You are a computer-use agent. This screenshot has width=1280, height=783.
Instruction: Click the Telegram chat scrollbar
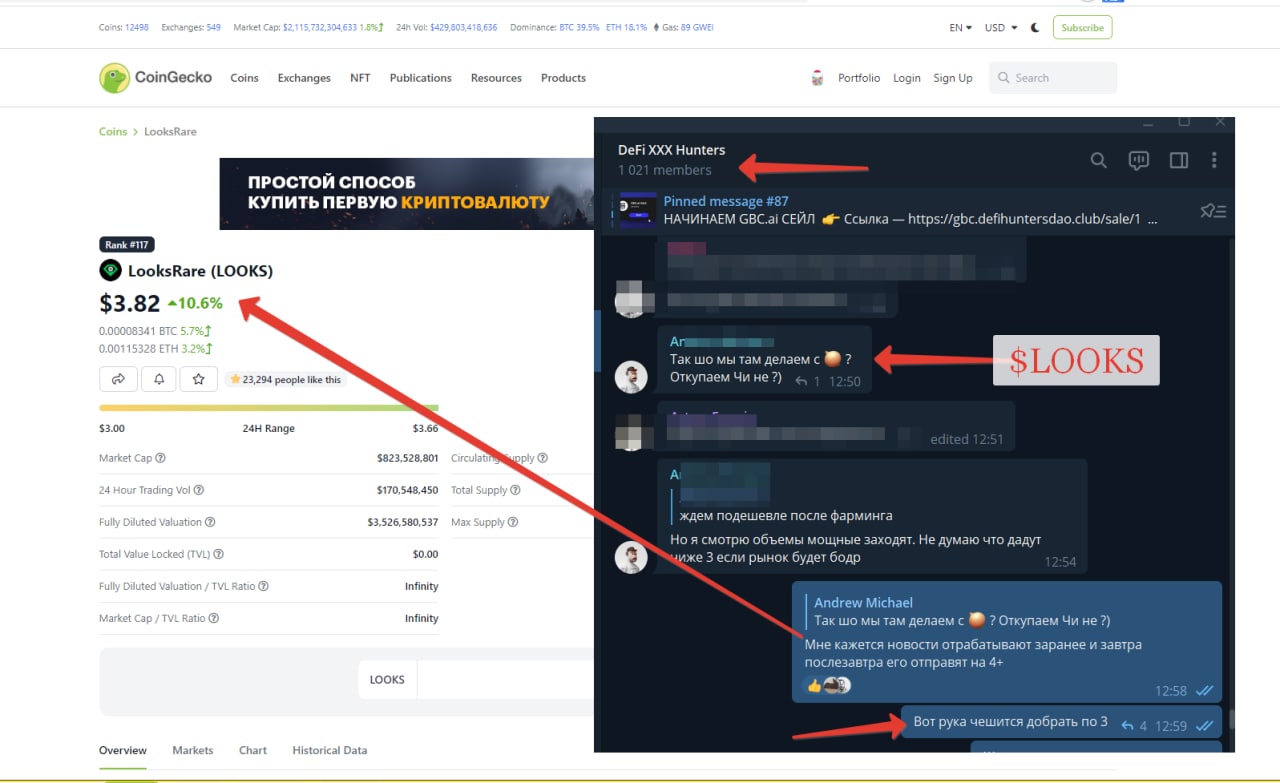pyautogui.click(x=1230, y=718)
